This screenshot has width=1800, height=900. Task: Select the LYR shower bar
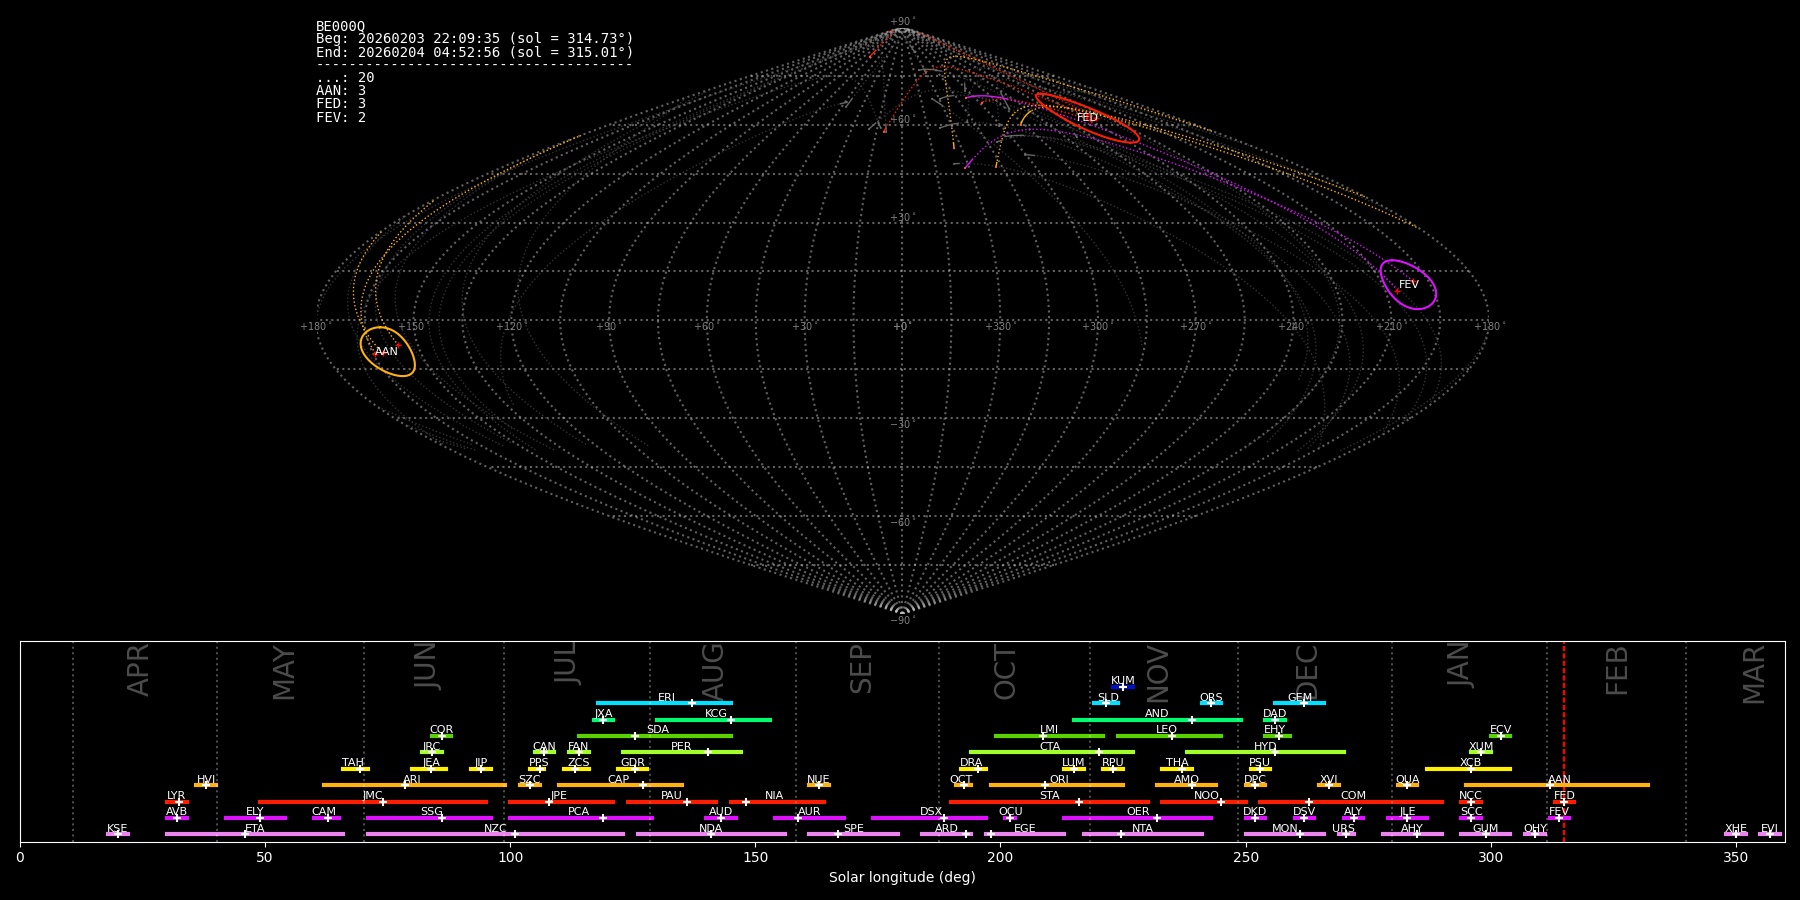click(x=177, y=802)
